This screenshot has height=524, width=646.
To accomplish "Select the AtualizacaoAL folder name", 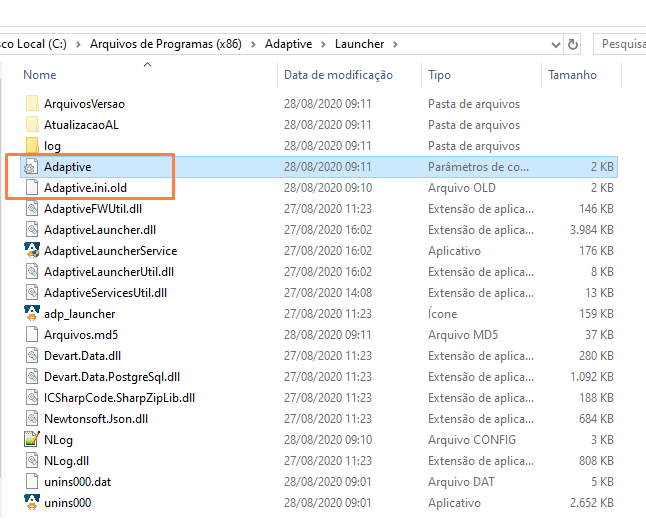I will tap(81, 125).
